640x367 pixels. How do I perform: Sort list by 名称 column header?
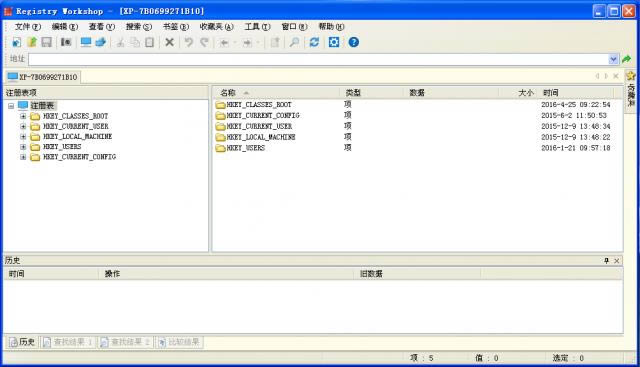pyautogui.click(x=276, y=93)
